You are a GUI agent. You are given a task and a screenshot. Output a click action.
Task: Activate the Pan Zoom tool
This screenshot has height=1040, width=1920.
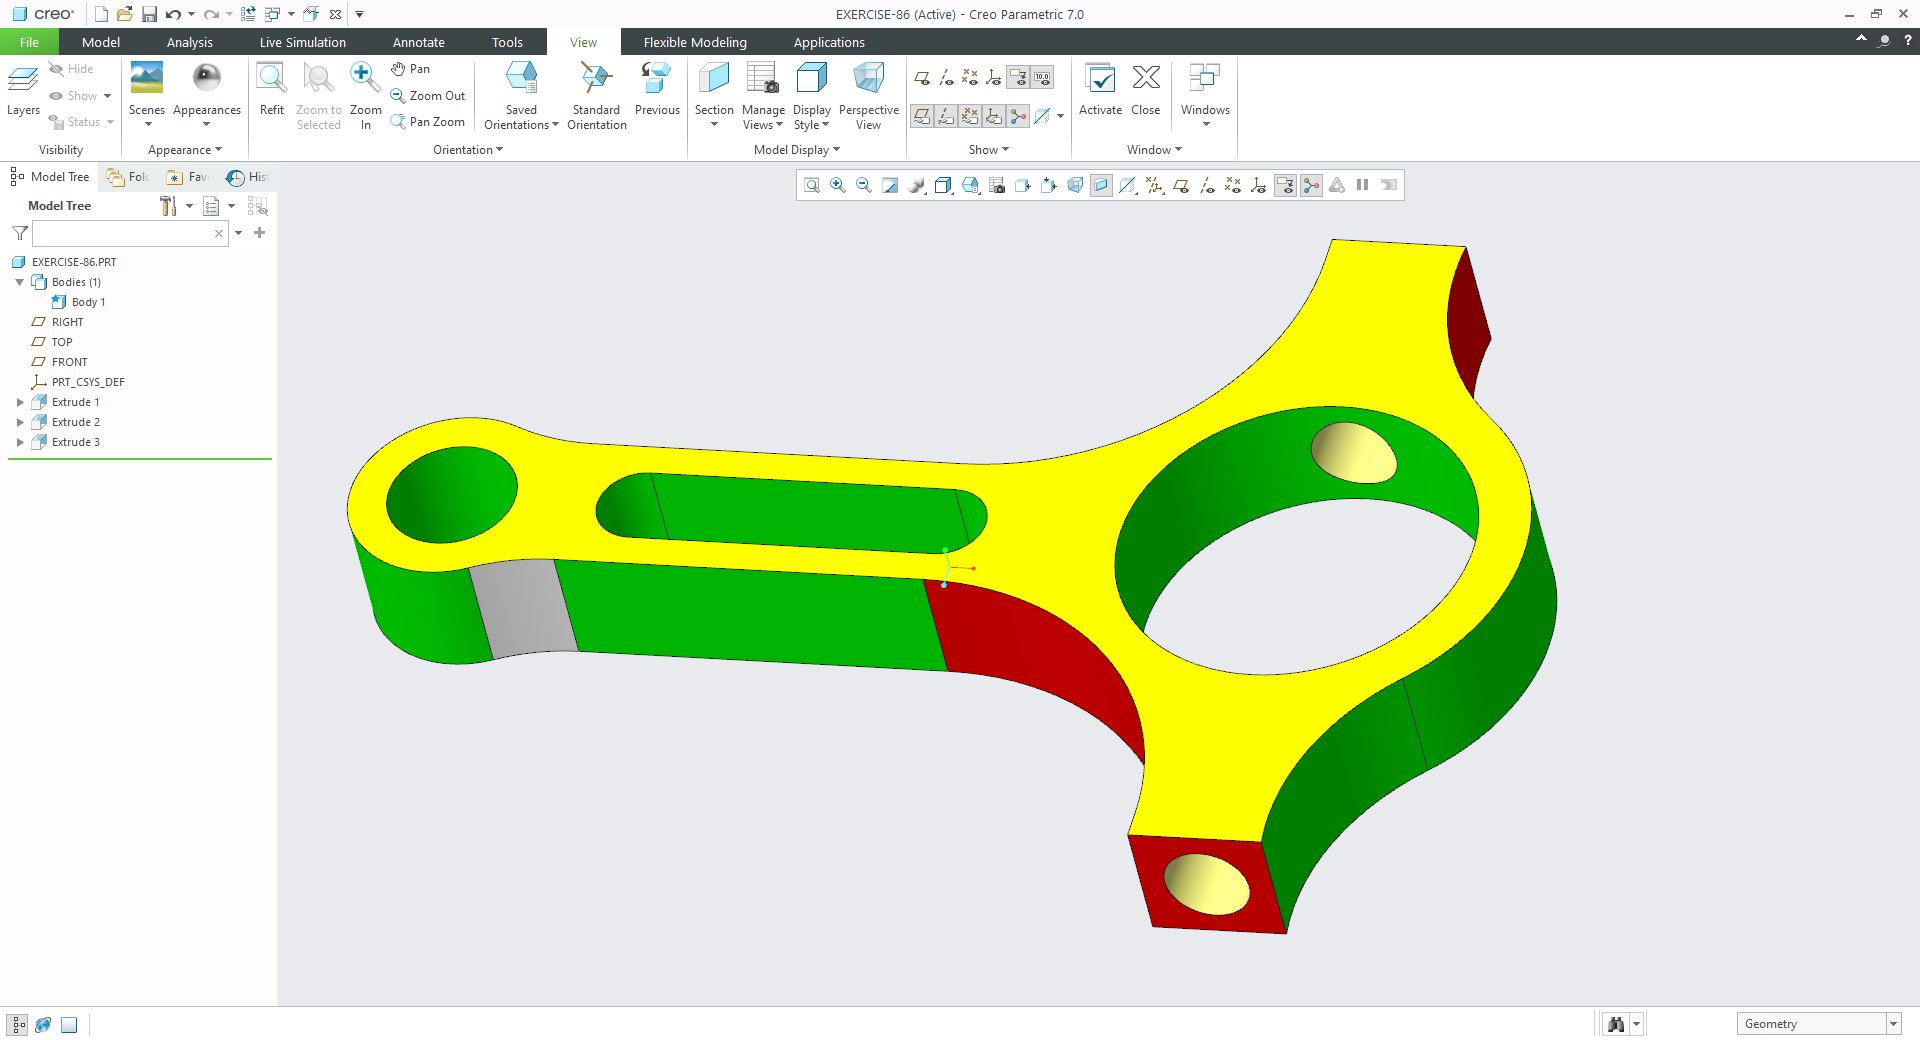point(428,122)
